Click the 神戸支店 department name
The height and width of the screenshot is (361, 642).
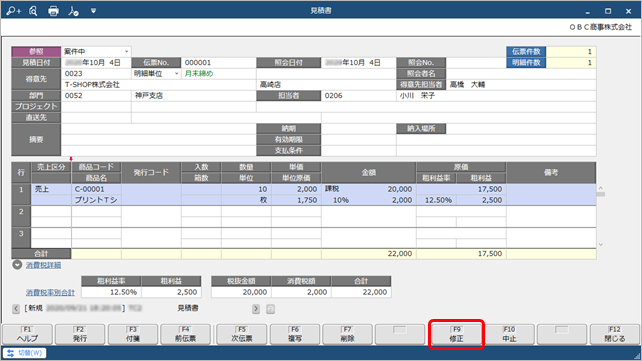[149, 95]
